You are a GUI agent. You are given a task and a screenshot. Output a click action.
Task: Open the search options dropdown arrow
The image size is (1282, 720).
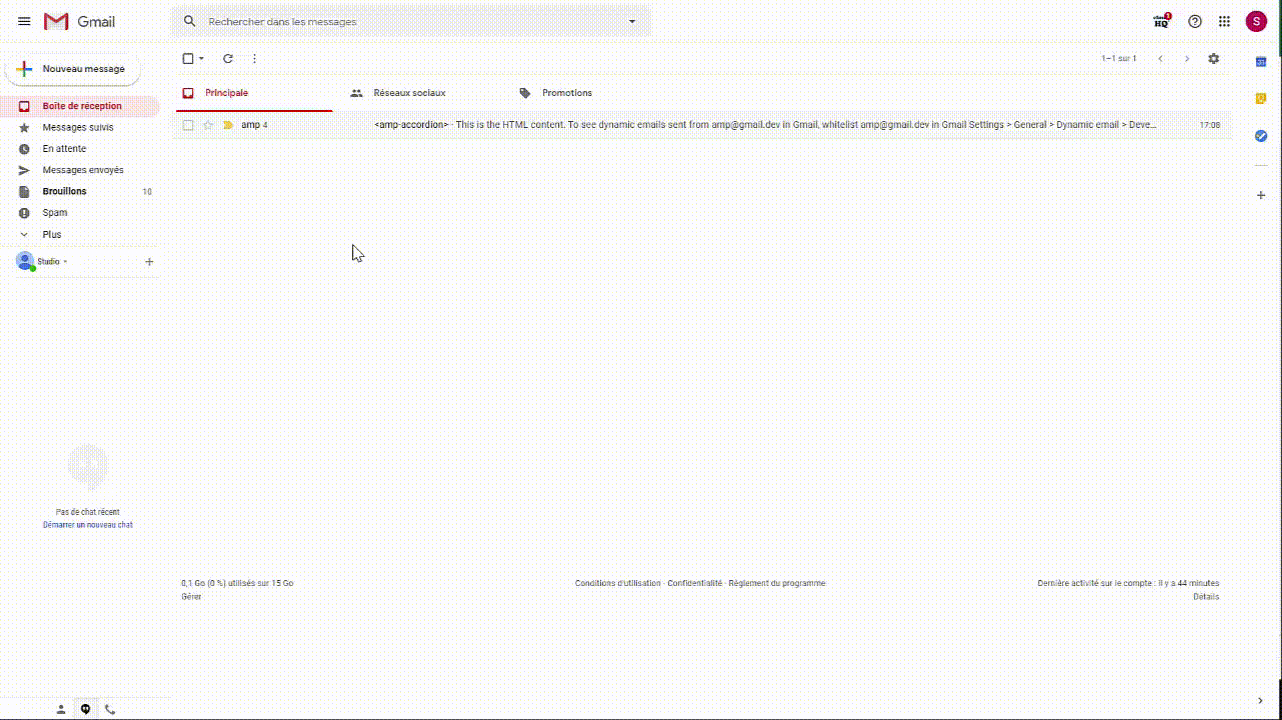click(632, 21)
